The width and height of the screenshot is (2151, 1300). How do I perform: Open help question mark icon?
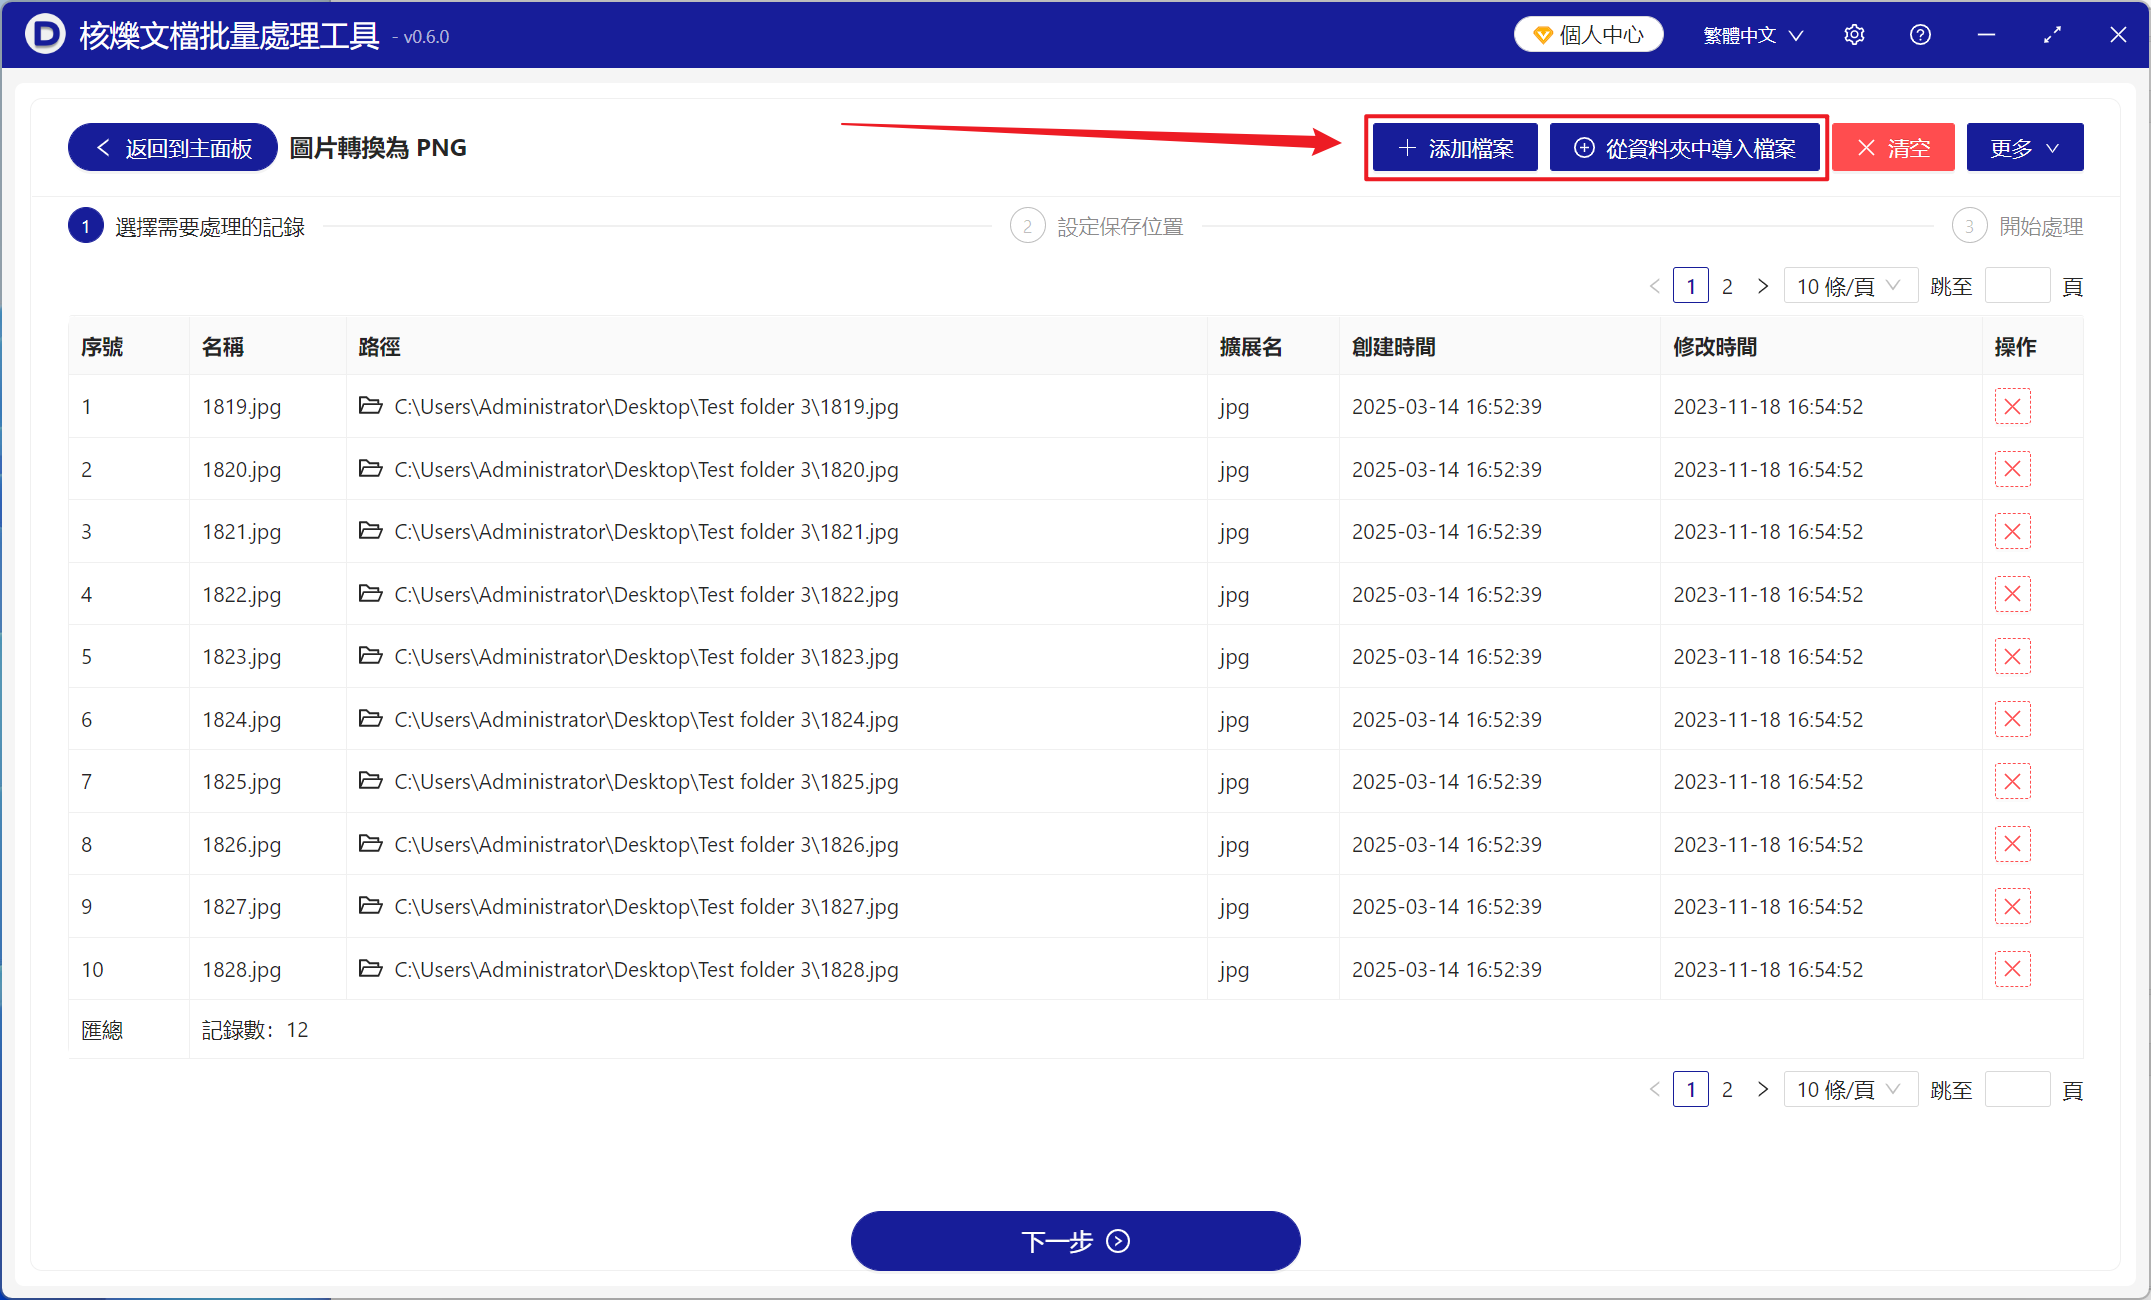(1920, 35)
